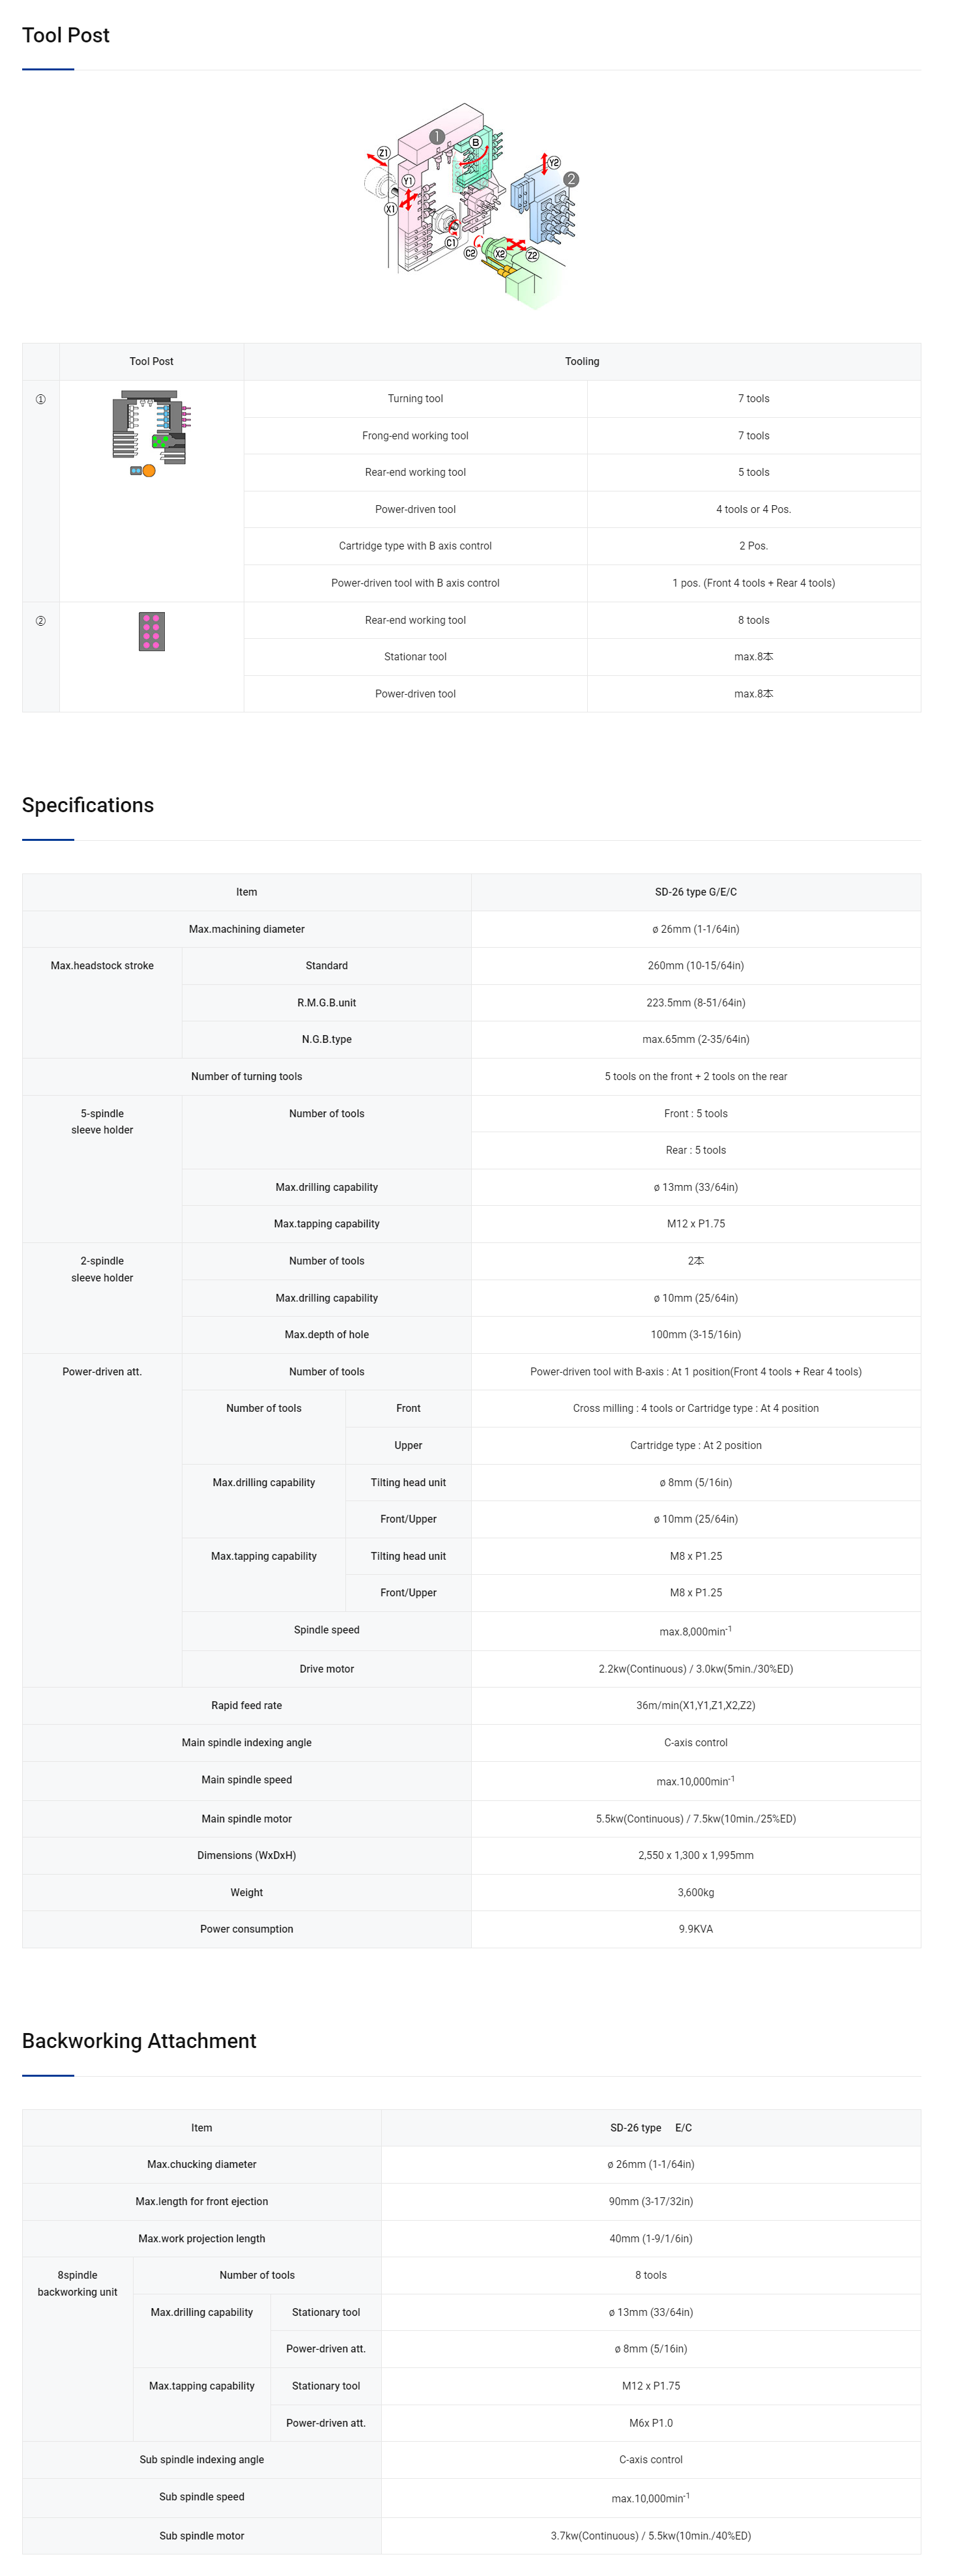
Task: Click the pink-dotted tool post 2 image
Action: click(151, 631)
